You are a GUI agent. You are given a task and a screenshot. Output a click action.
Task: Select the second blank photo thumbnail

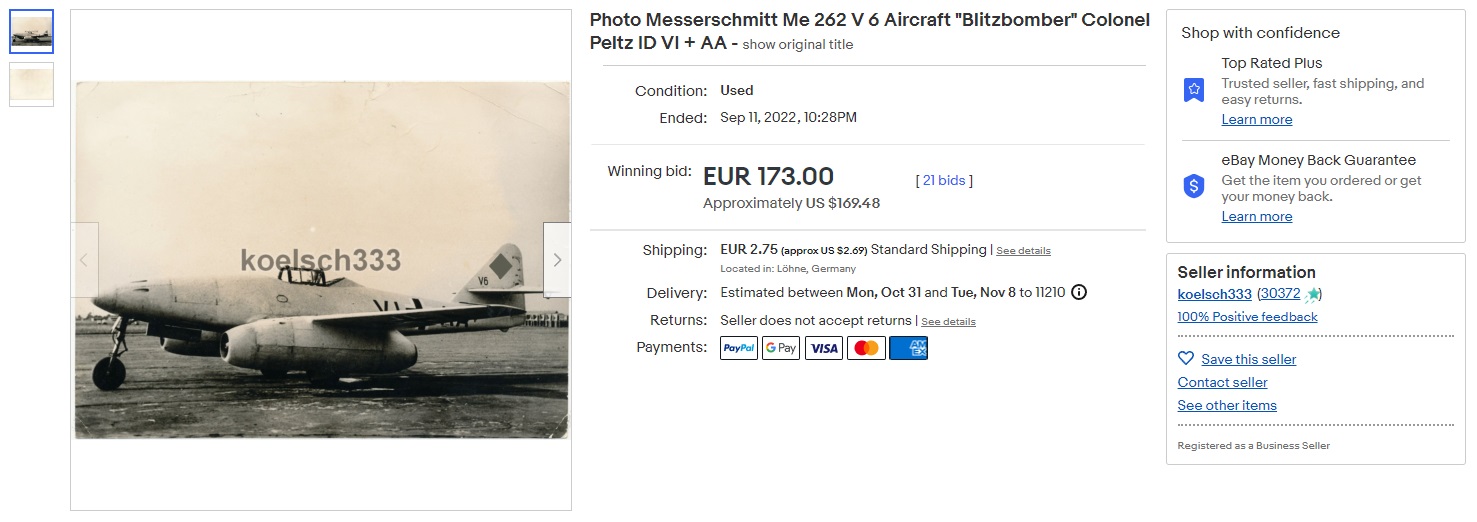pos(32,84)
